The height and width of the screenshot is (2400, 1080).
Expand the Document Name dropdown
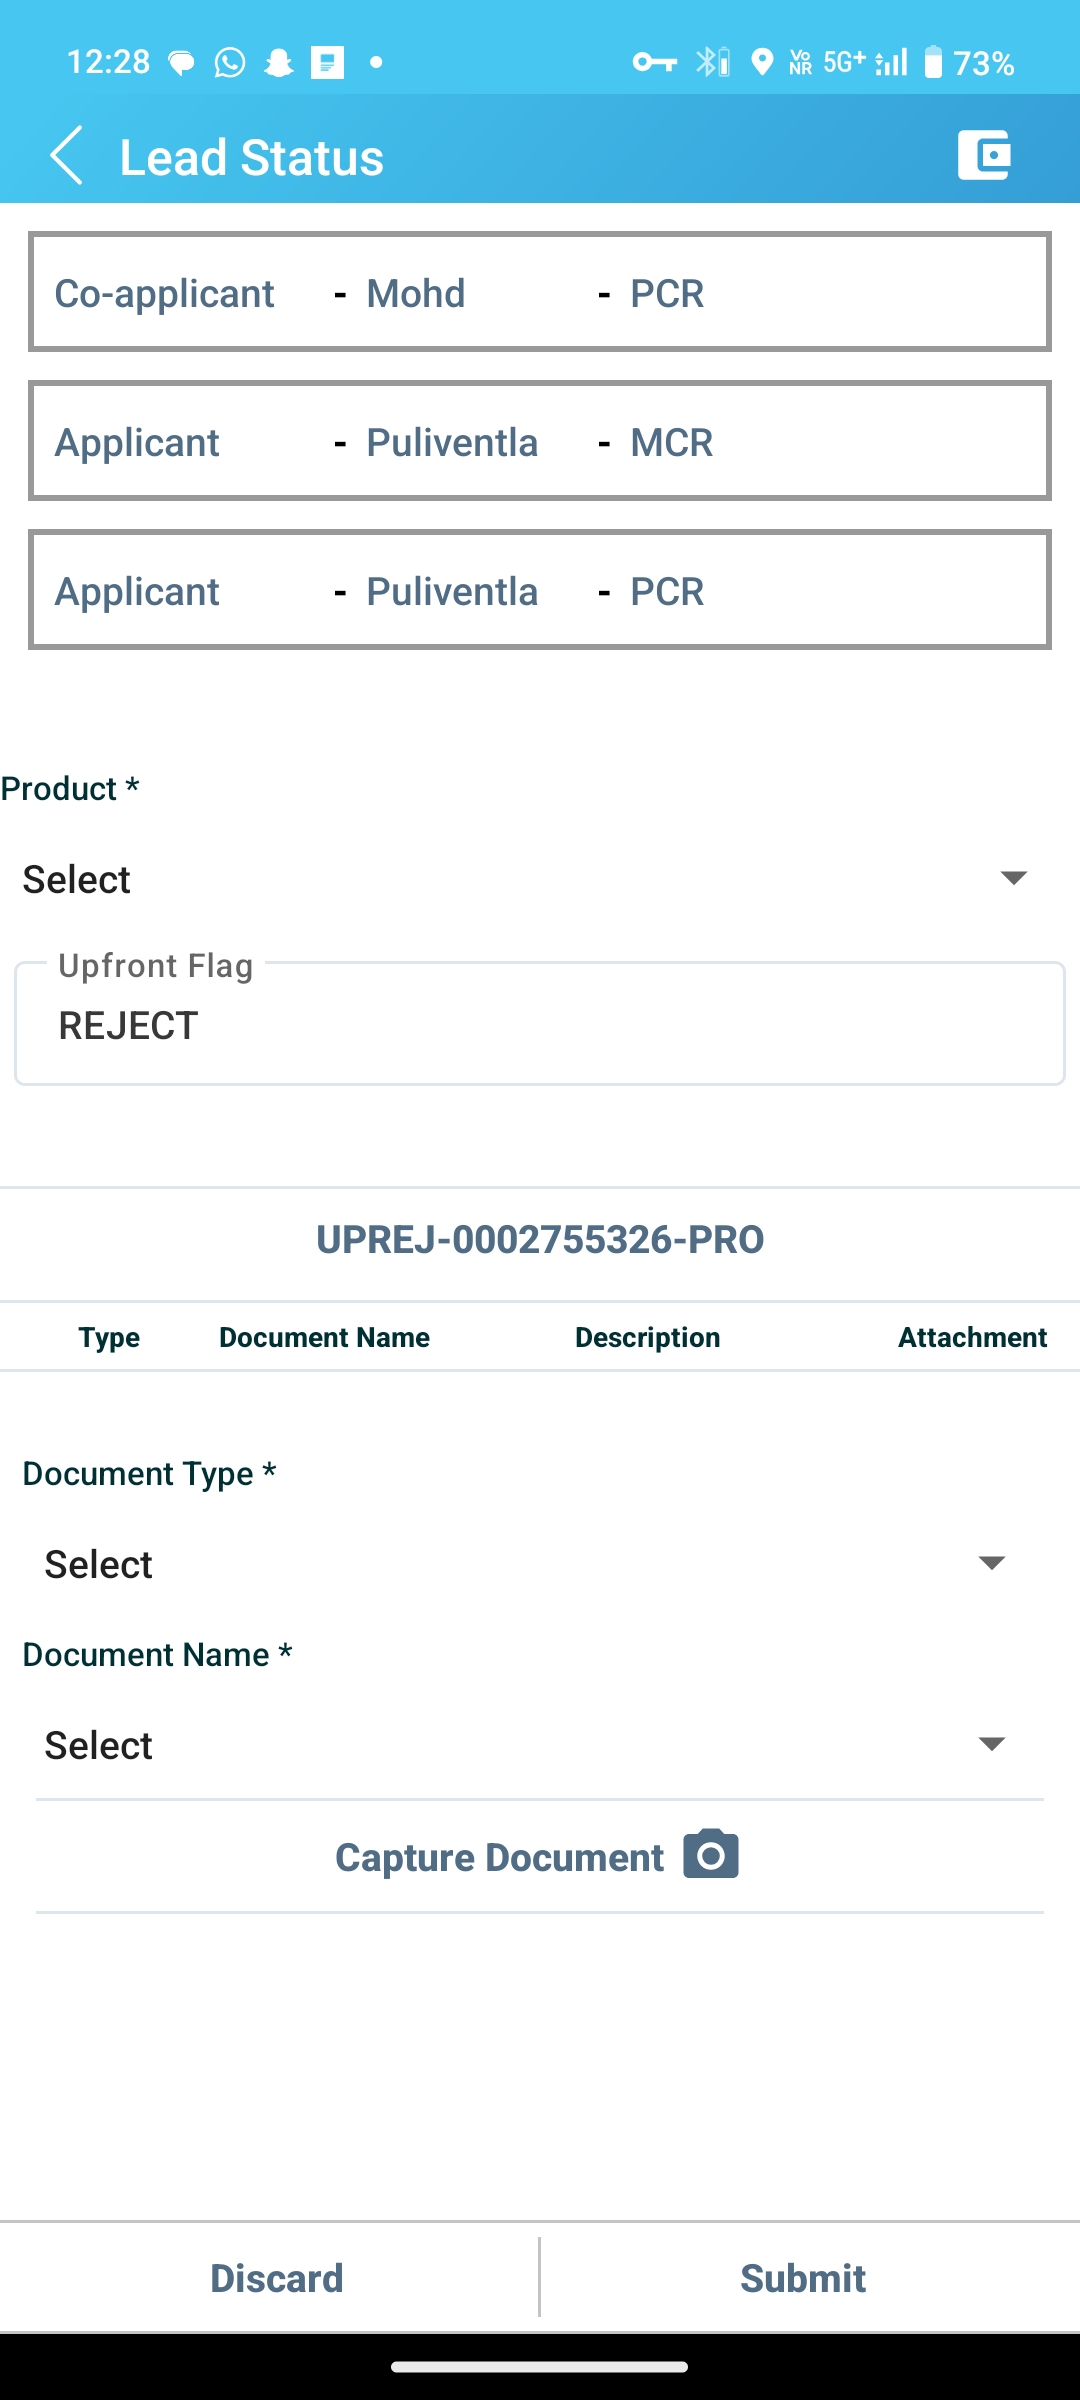[x=991, y=1744]
